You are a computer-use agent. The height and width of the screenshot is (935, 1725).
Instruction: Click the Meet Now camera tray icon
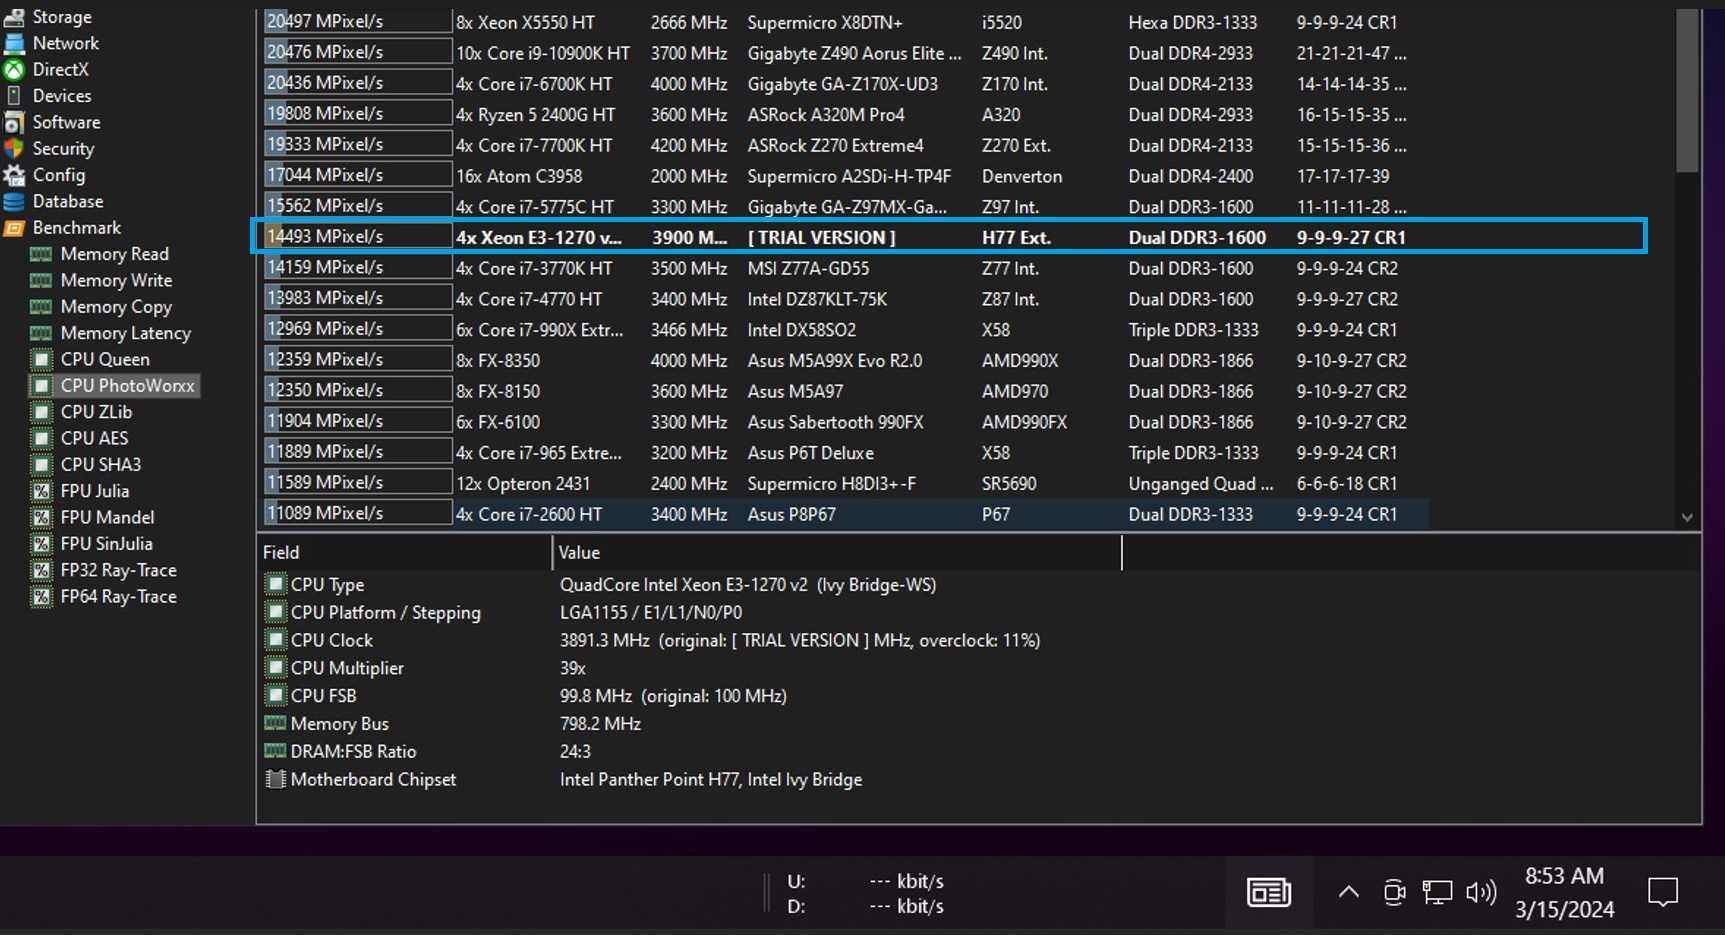coord(1394,892)
